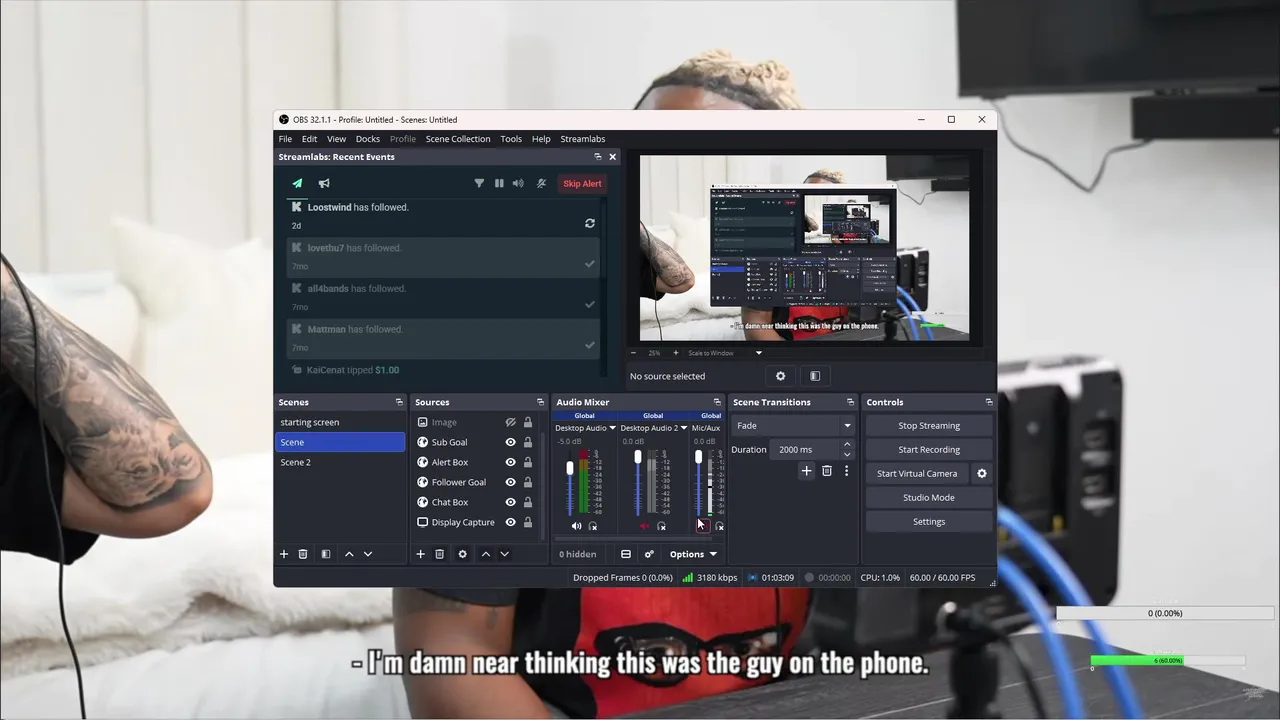Open the Docks menu
Image resolution: width=1280 pixels, height=720 pixels.
pyautogui.click(x=368, y=139)
